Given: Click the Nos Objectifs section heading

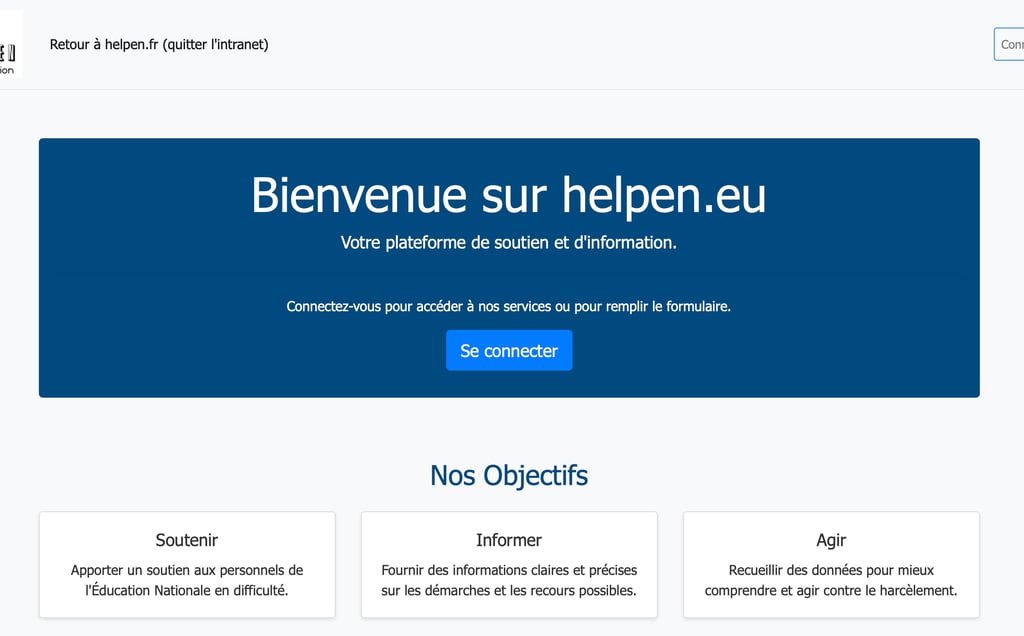Looking at the screenshot, I should (x=509, y=475).
